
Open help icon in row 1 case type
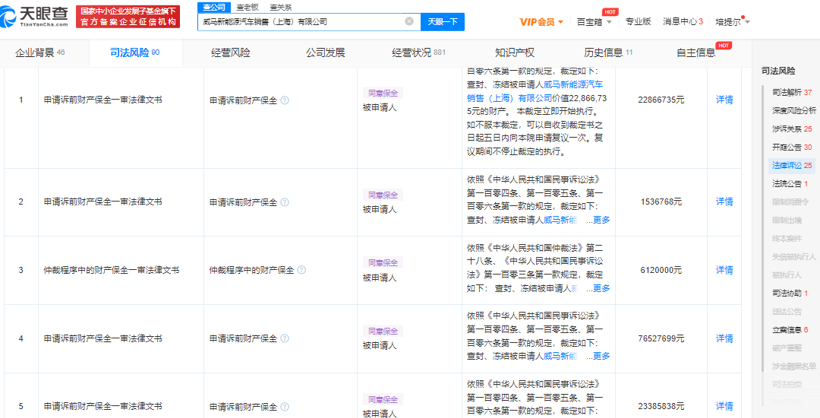(x=284, y=100)
